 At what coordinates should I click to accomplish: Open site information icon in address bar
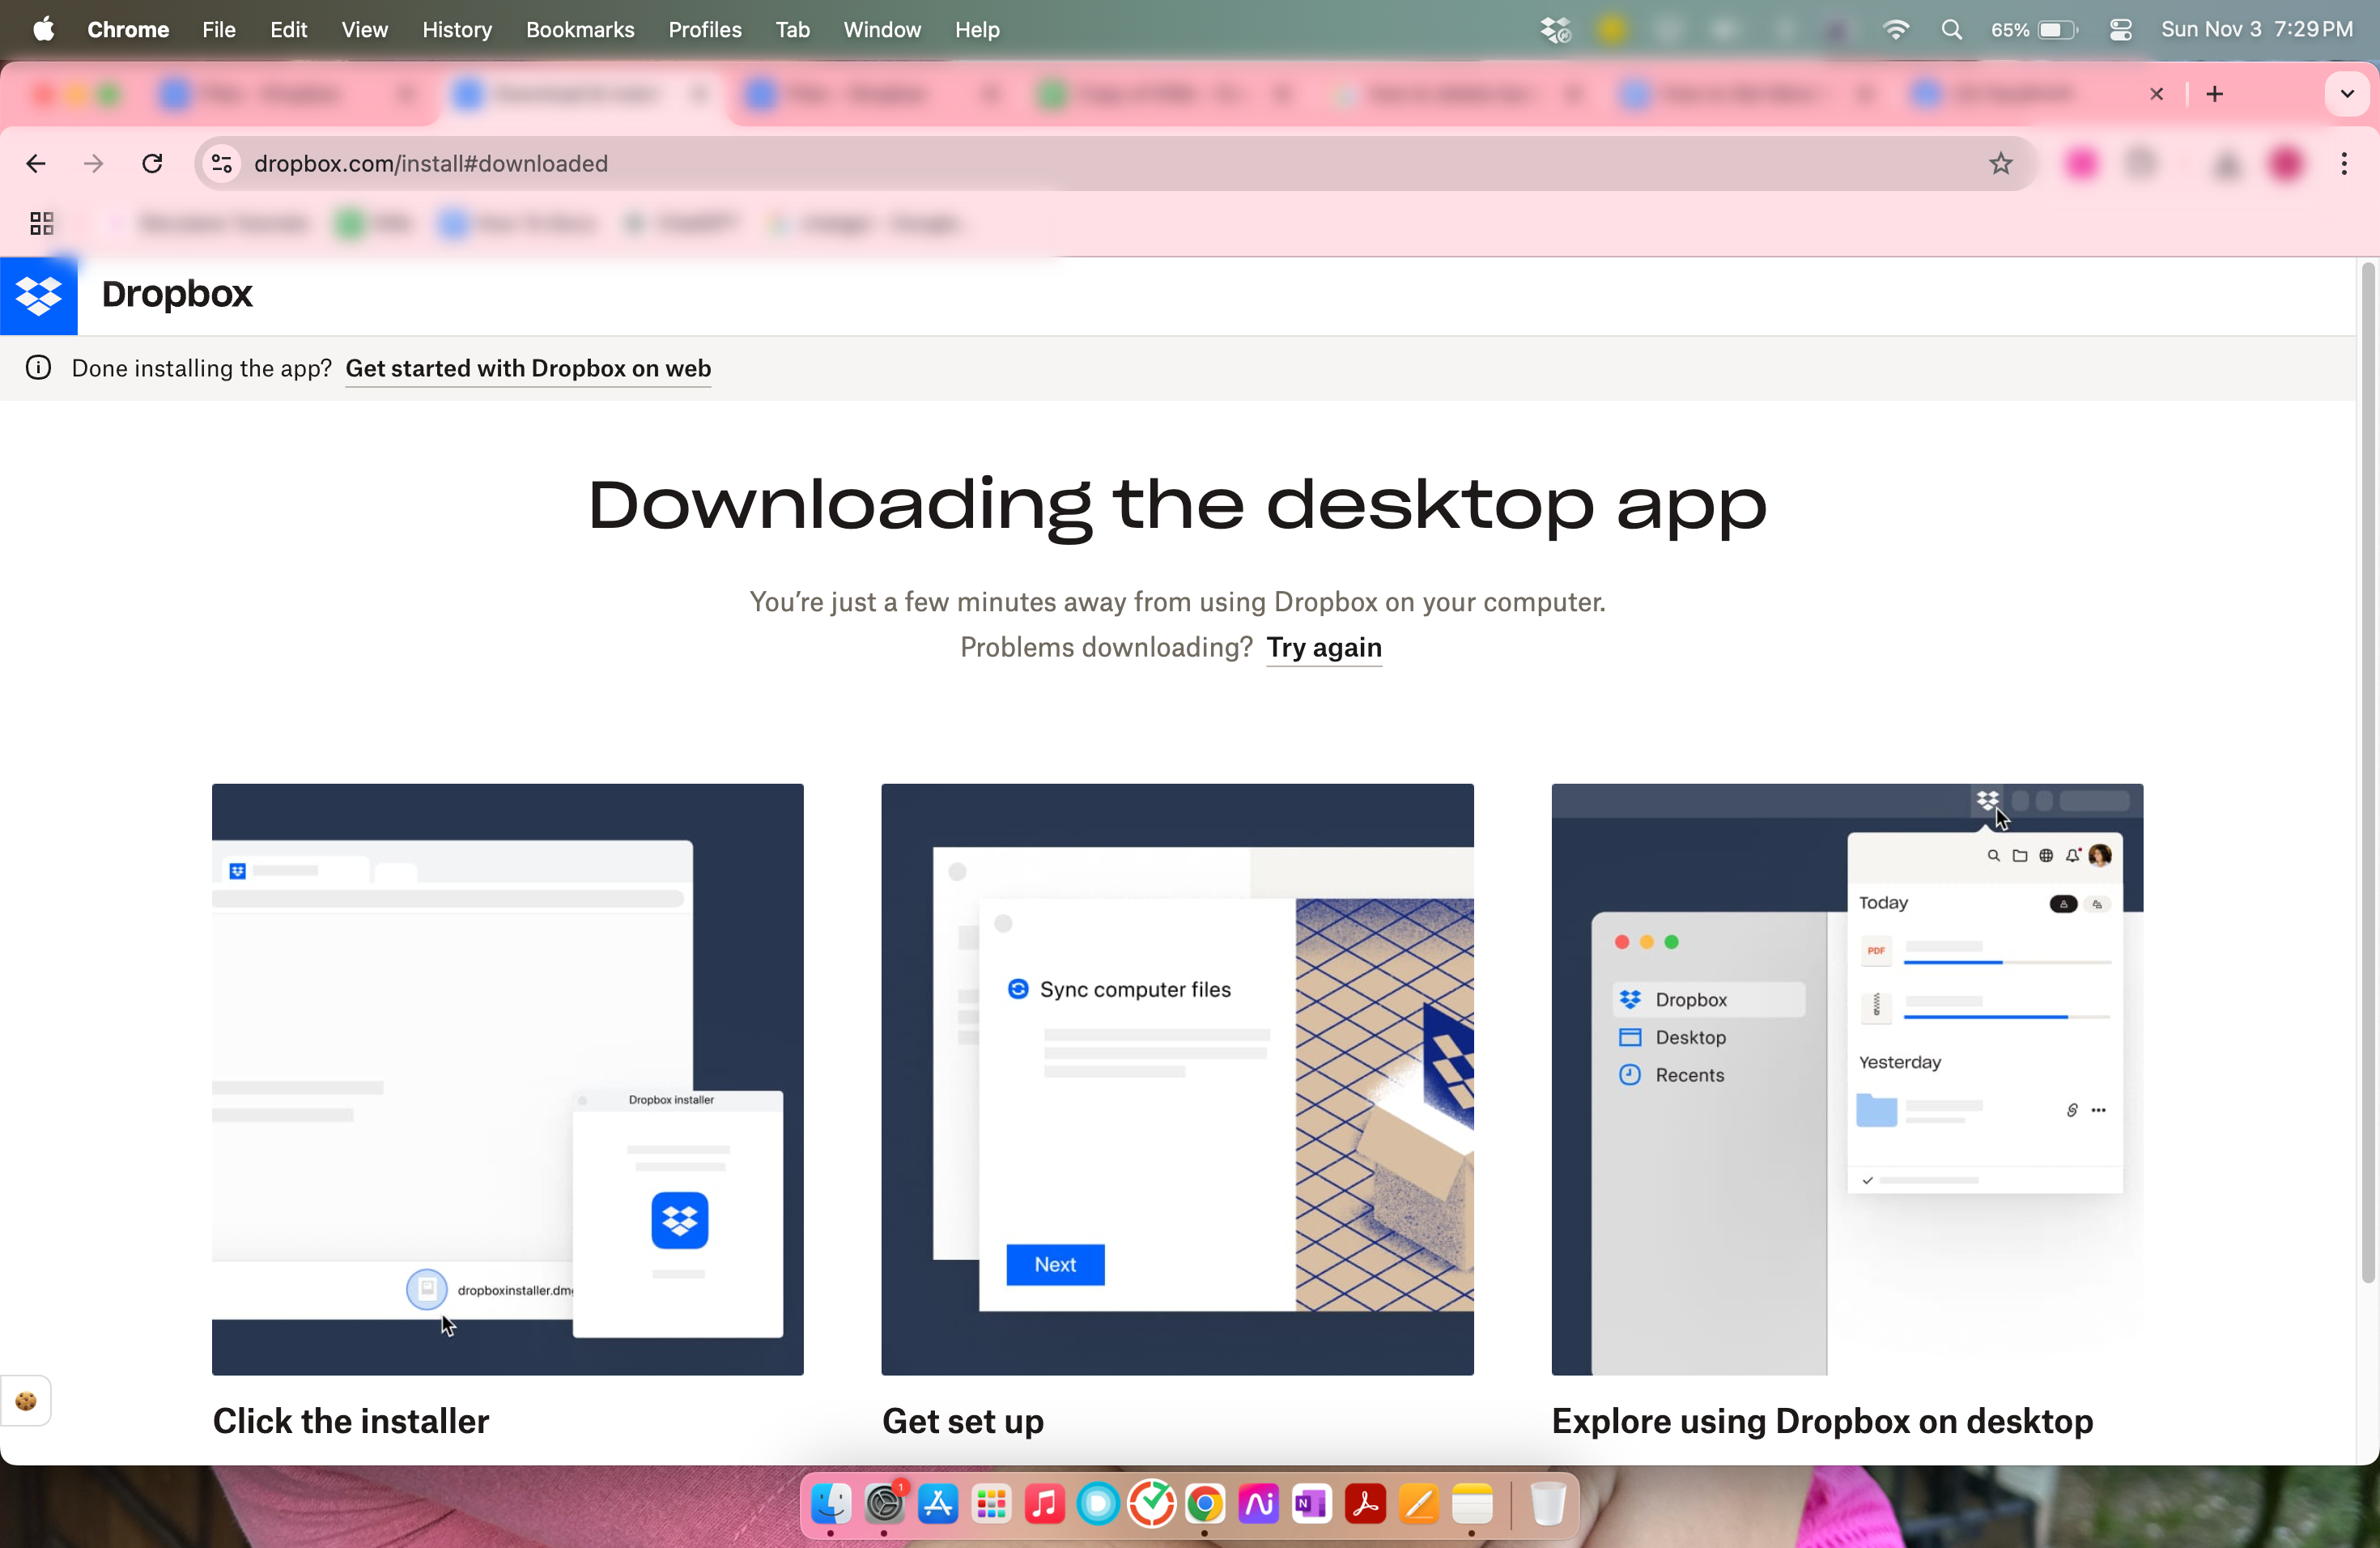[222, 163]
